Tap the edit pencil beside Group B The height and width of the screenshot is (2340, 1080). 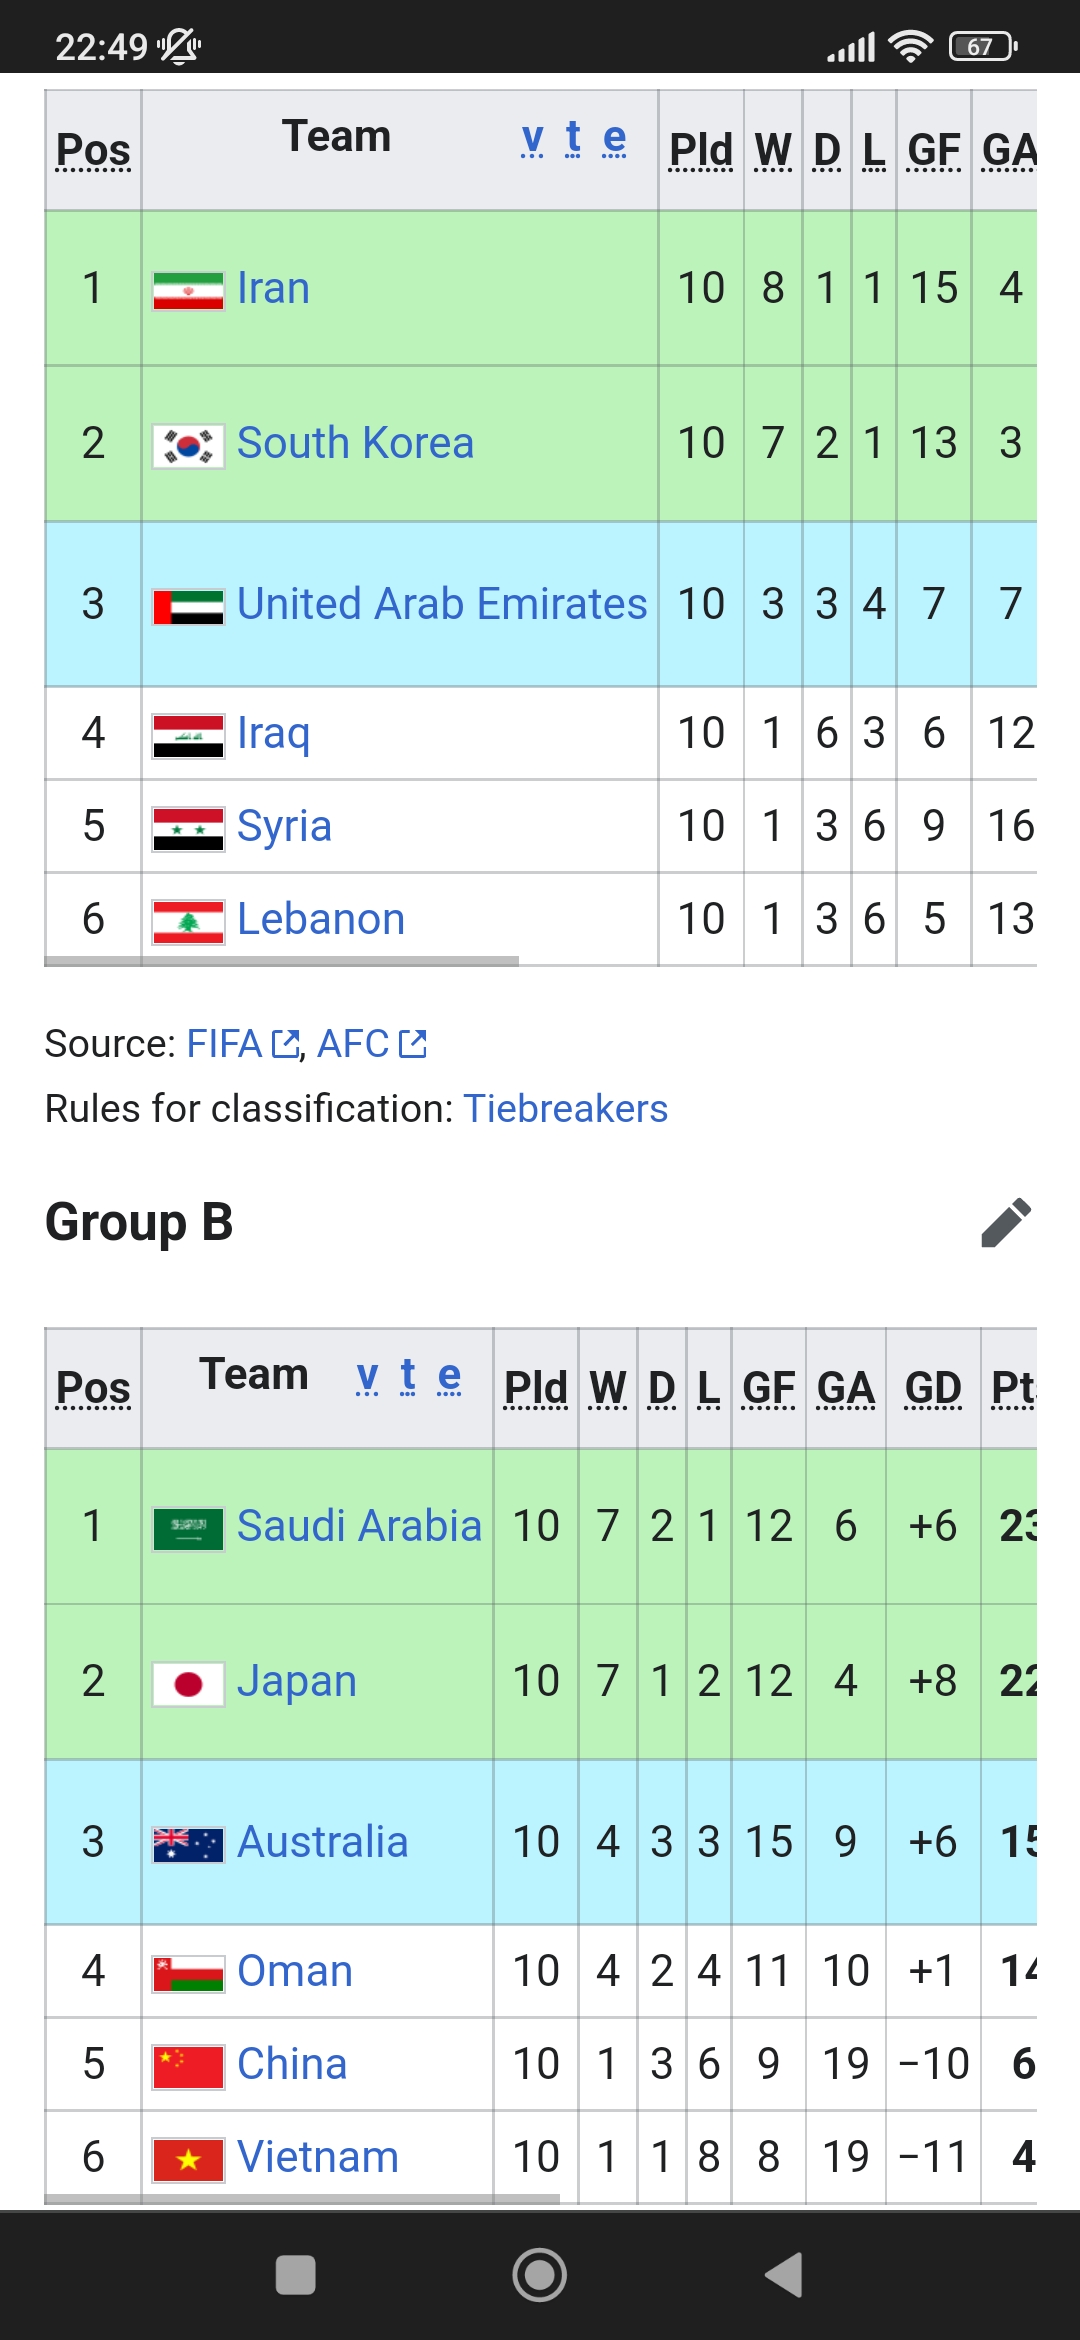pyautogui.click(x=1006, y=1222)
